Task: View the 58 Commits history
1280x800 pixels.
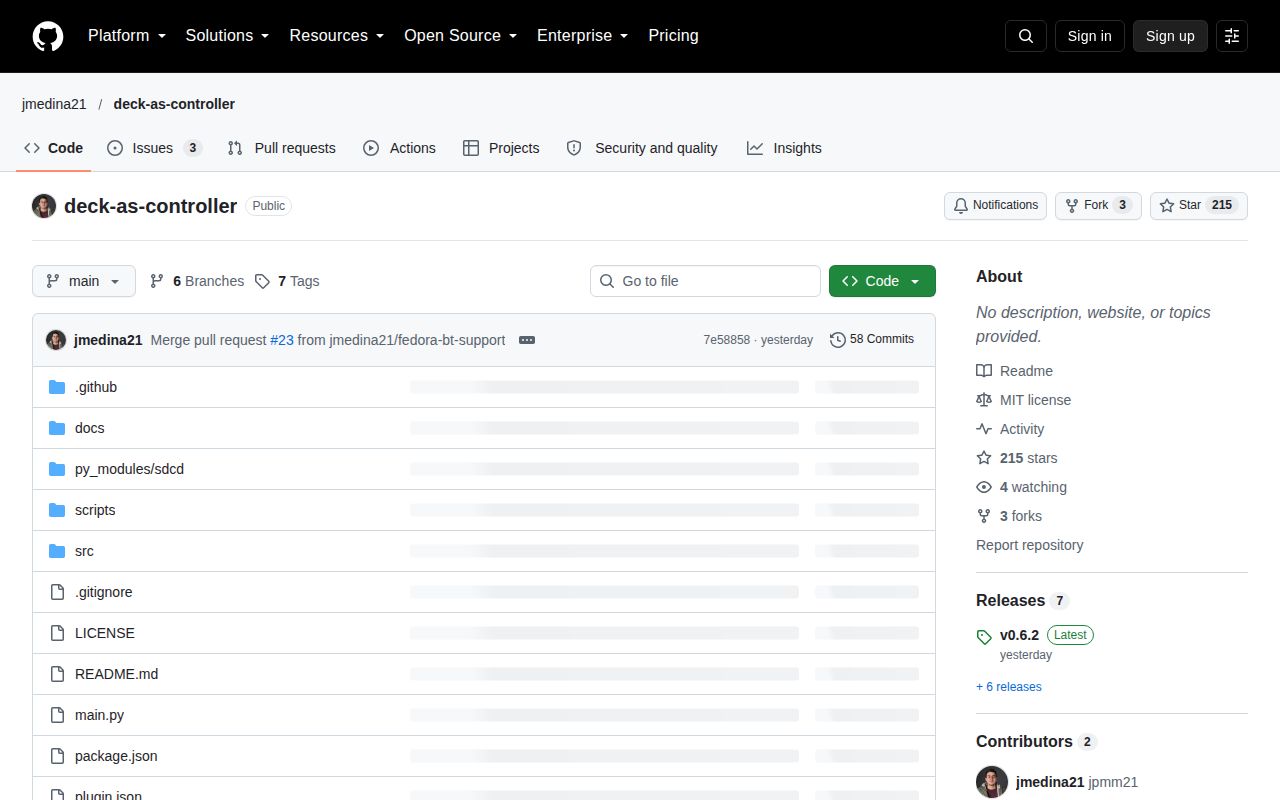Action: [x=872, y=340]
